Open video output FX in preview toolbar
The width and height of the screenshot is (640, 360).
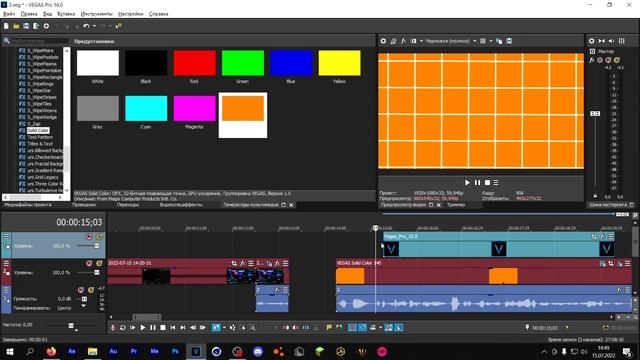403,41
